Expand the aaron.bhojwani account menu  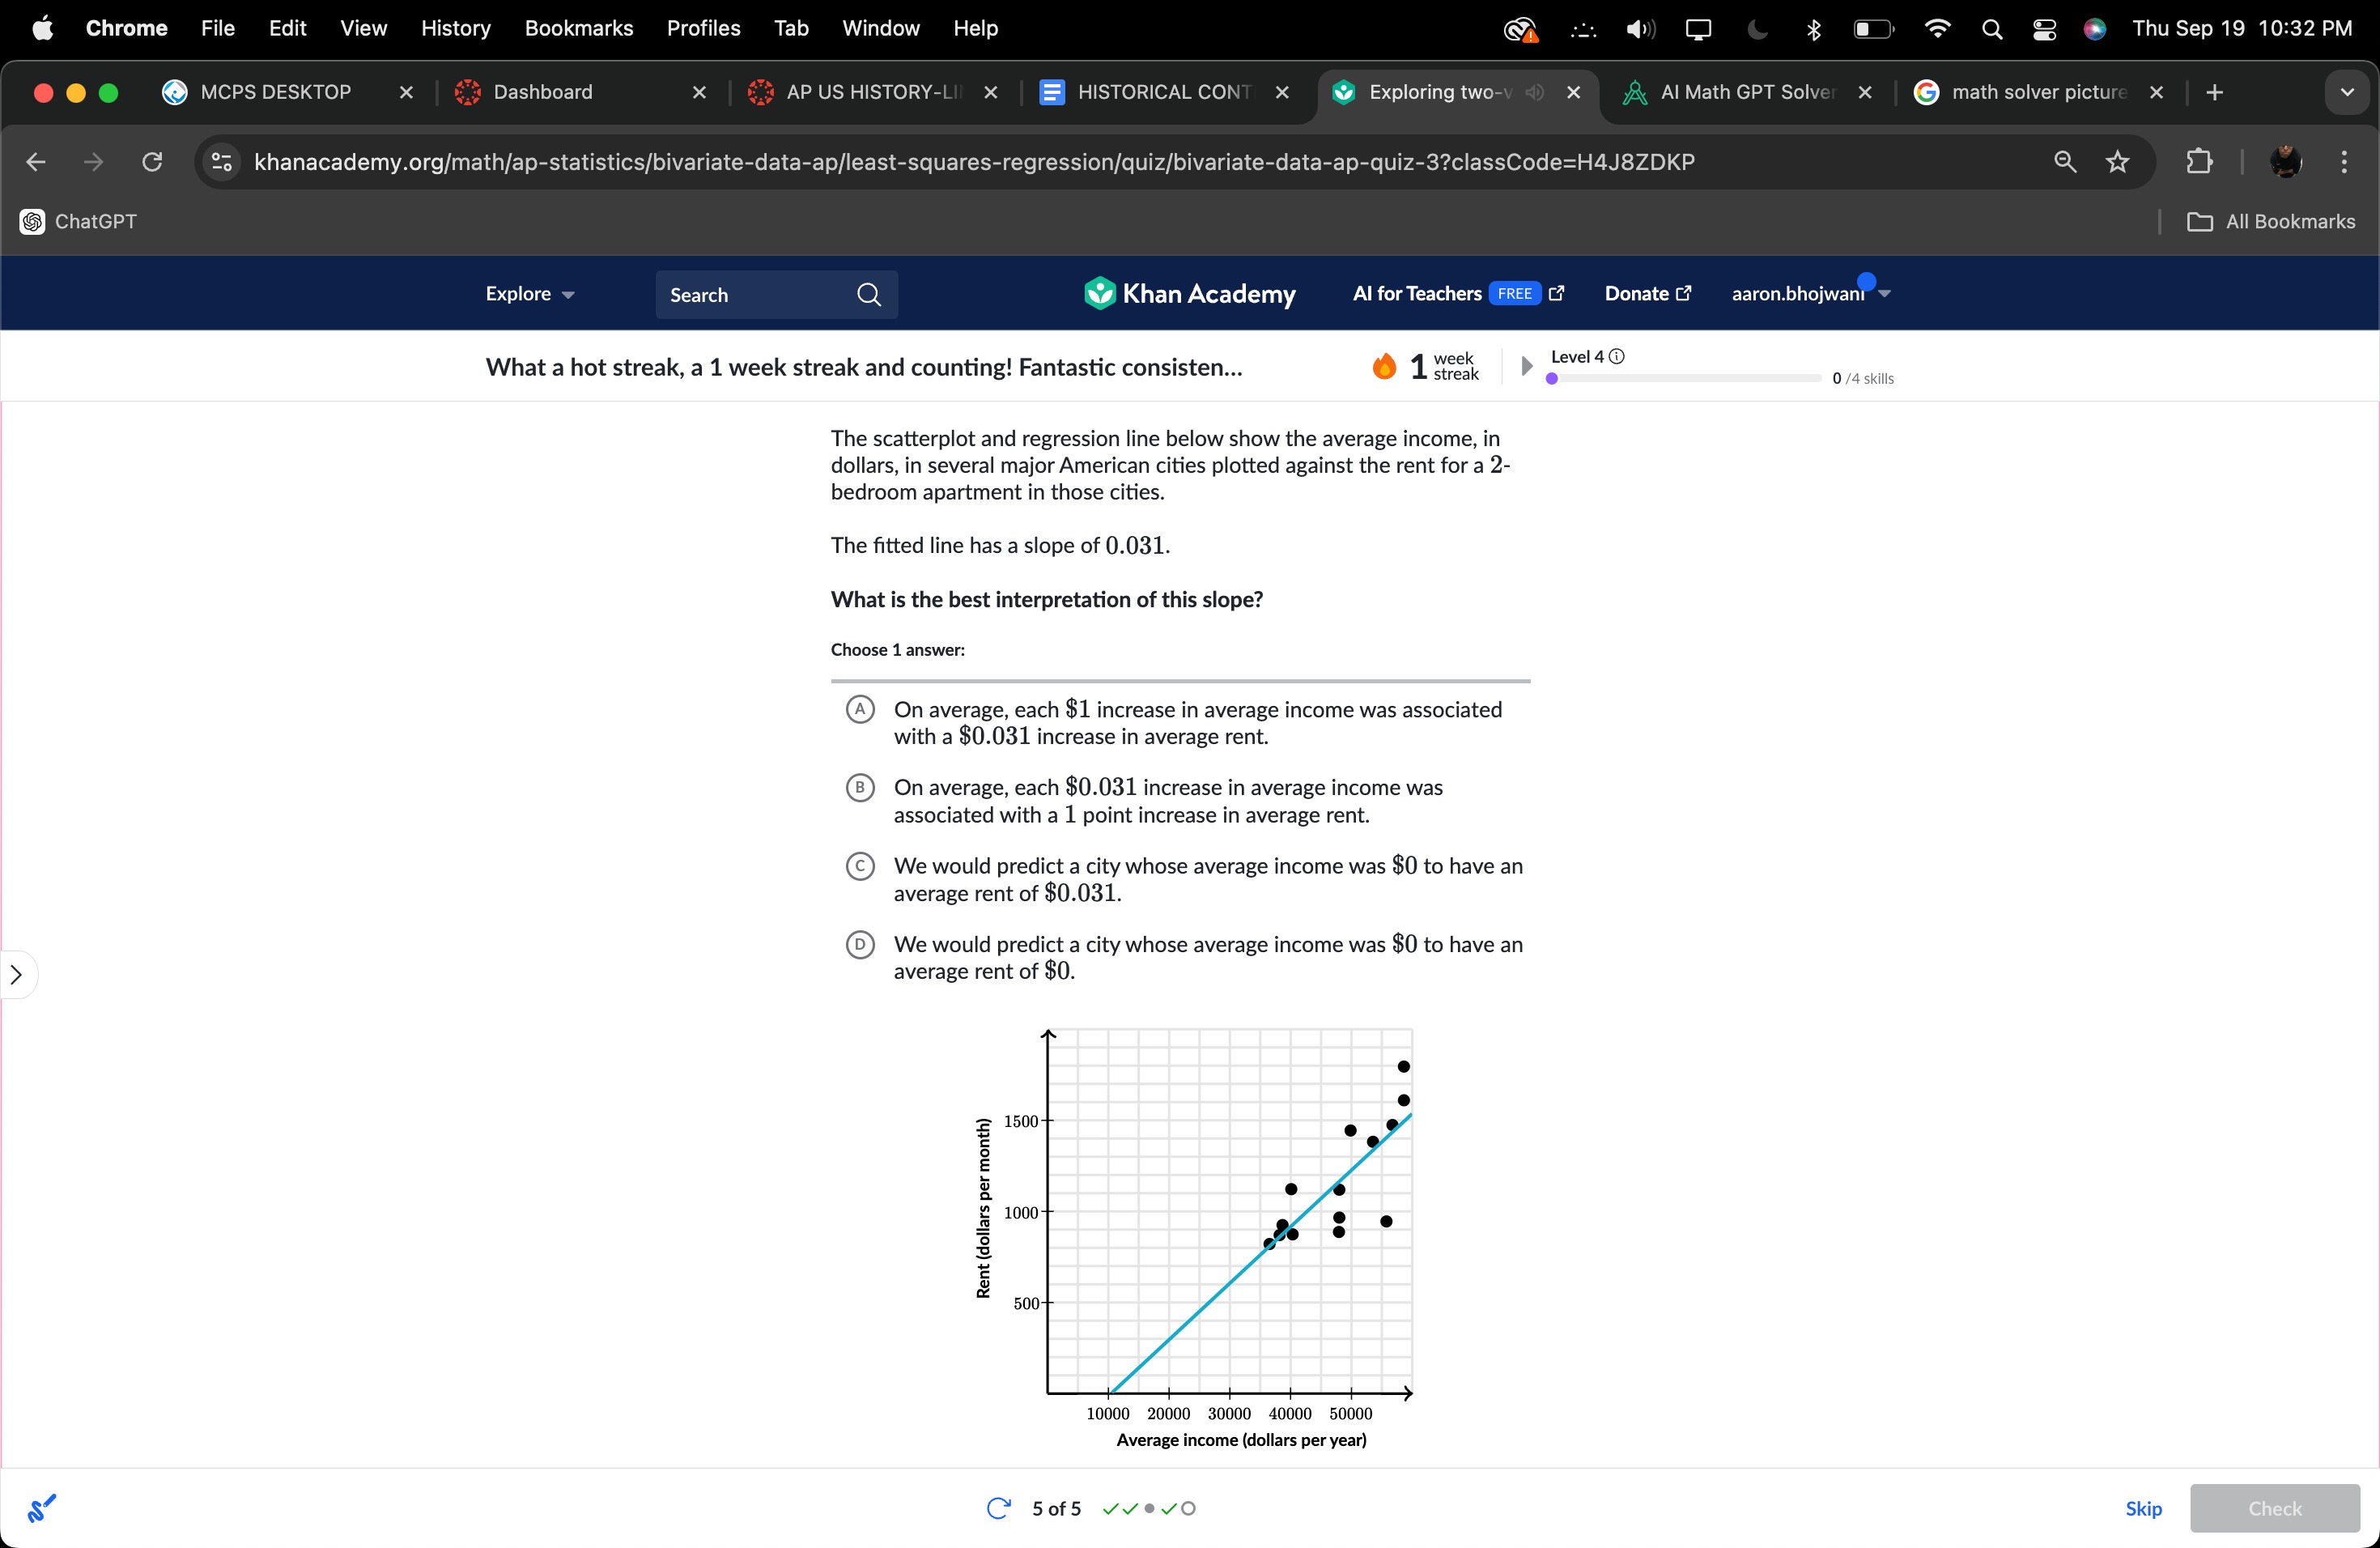pyautogui.click(x=1811, y=294)
